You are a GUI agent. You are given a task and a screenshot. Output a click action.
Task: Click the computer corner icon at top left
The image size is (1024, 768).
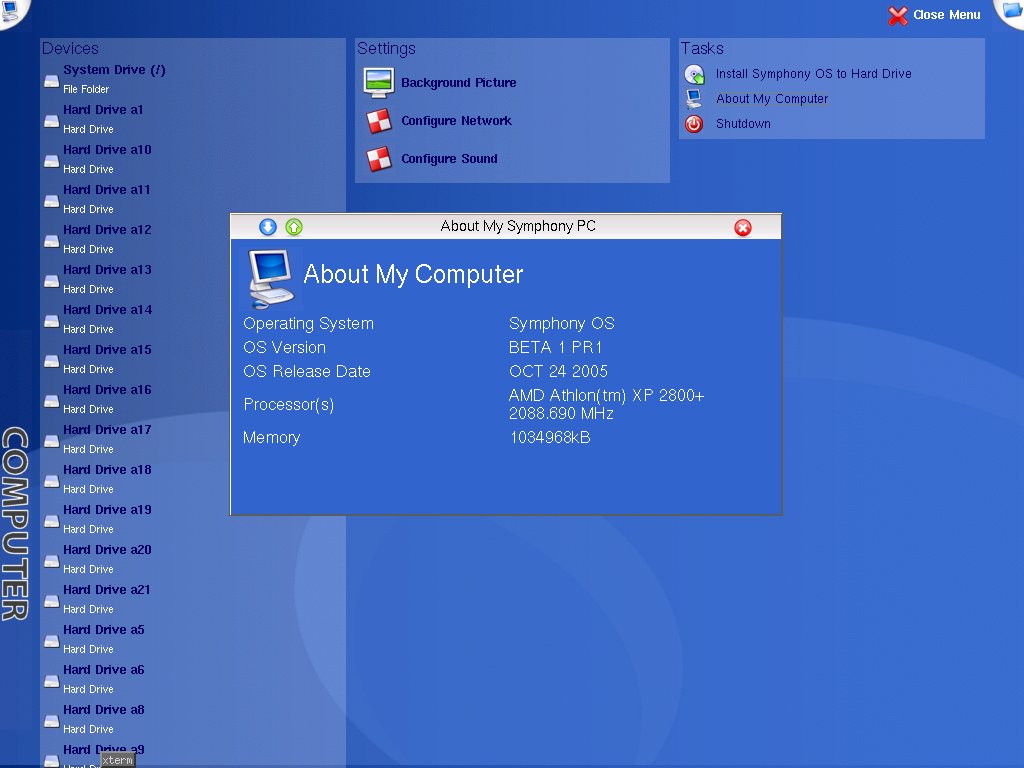click(10, 10)
